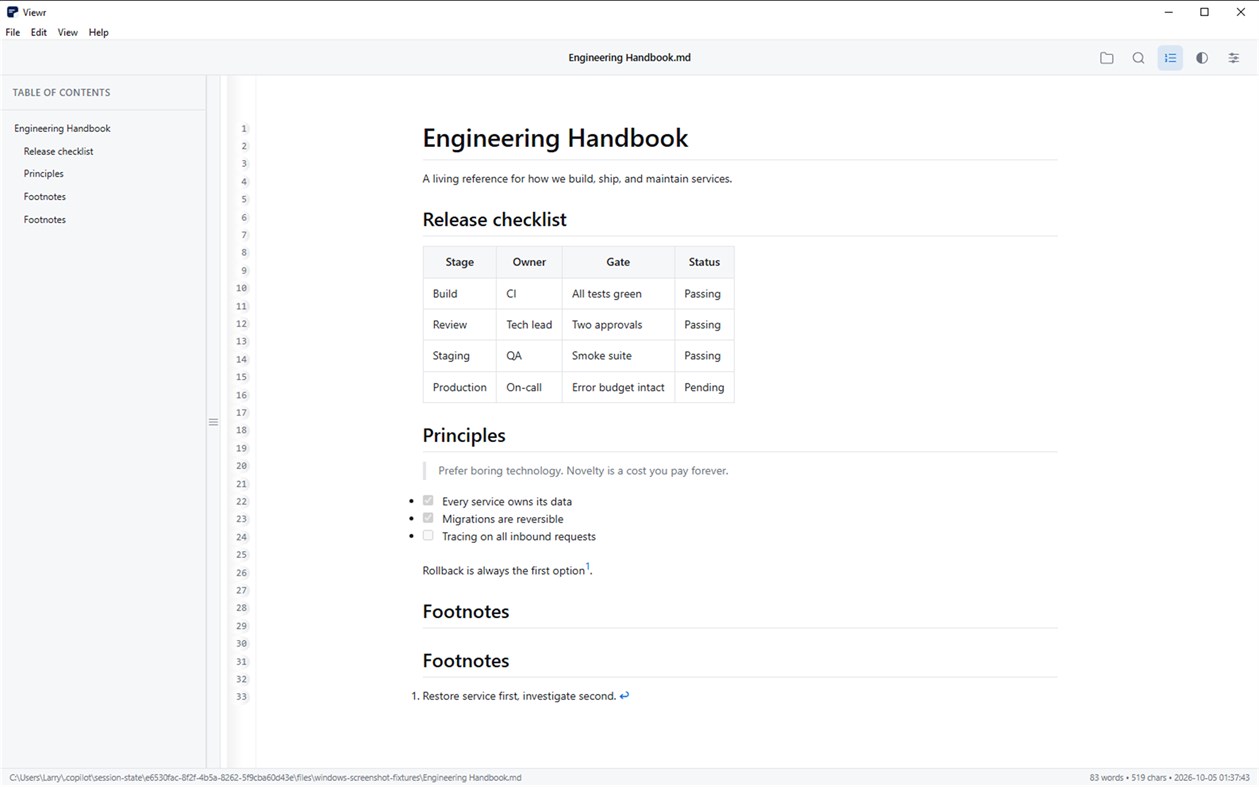
Task: Click the 'Prefer boring technology' blockquote
Action: (x=583, y=470)
